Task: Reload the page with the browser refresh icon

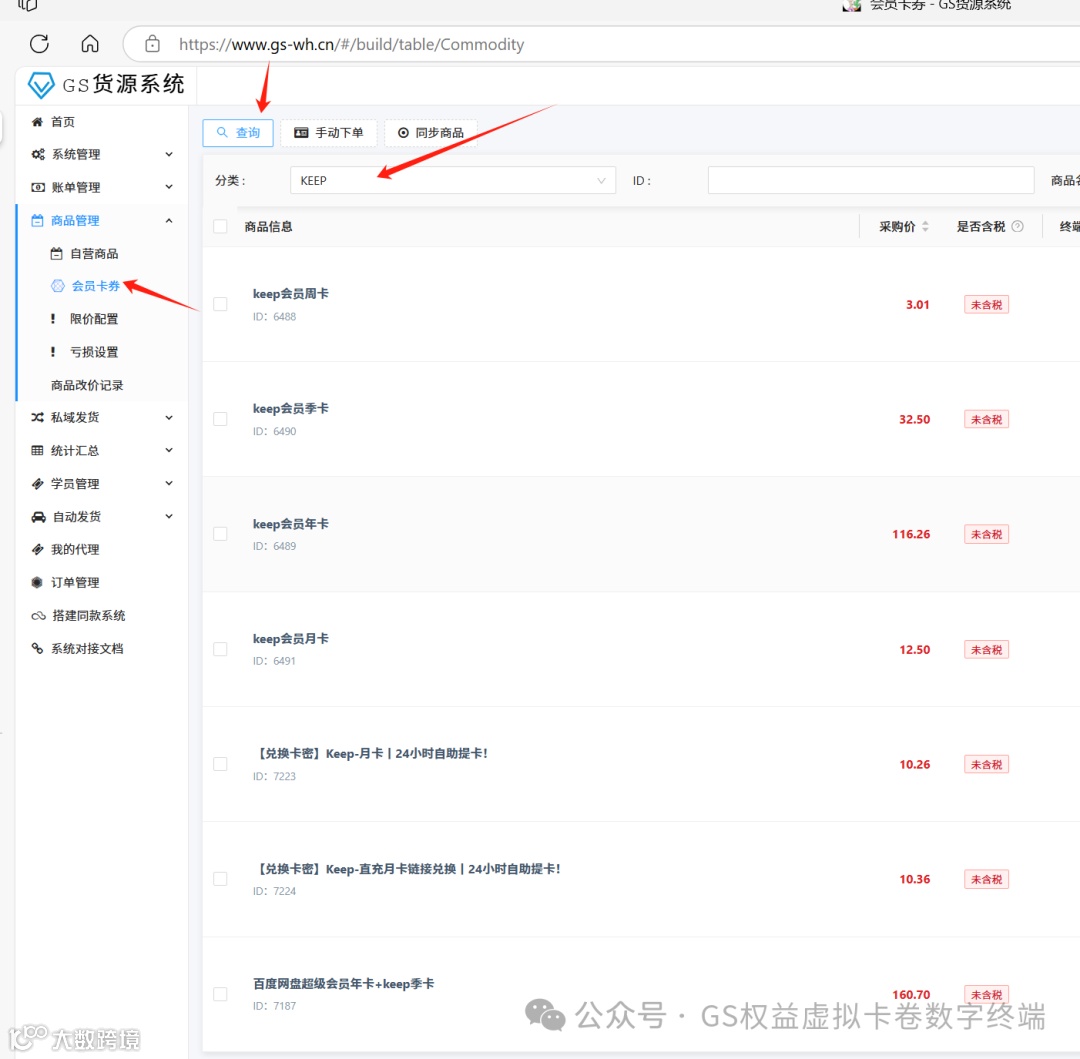Action: (x=39, y=44)
